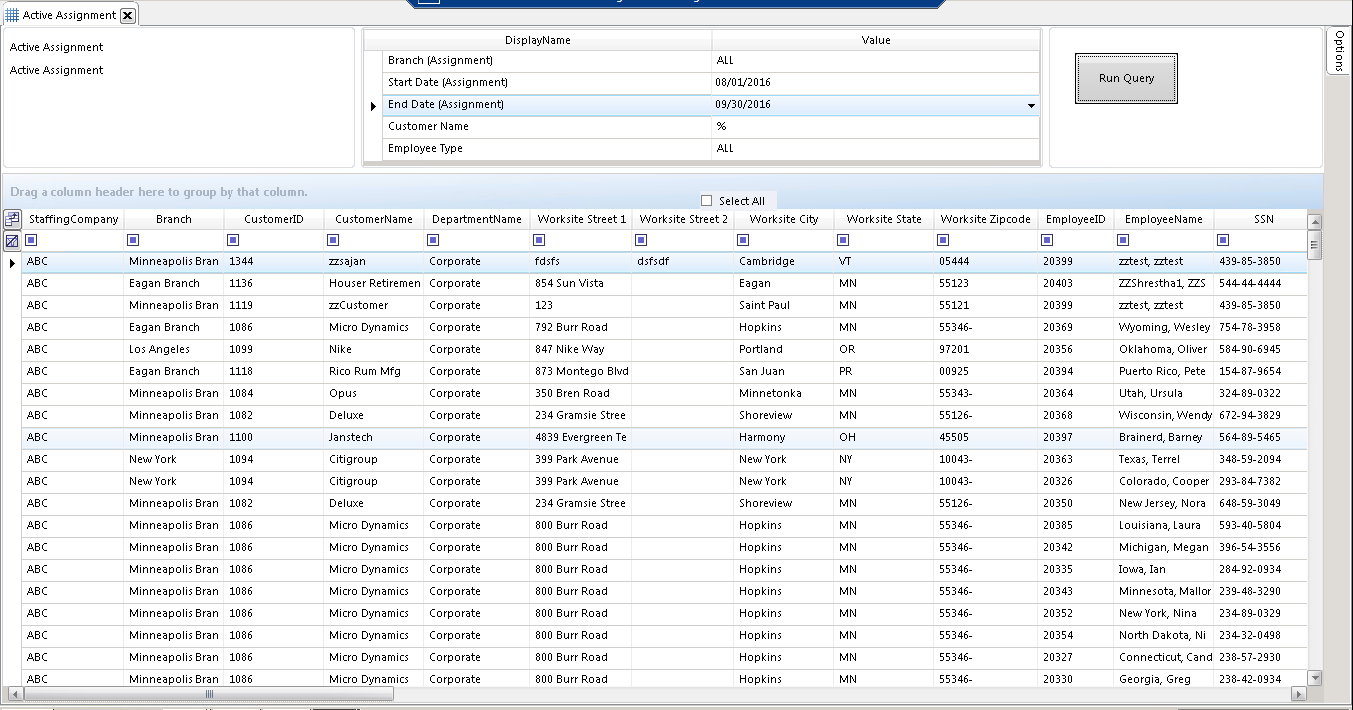Open the Worksite Zipcode filter operator icon
Screen dimensions: 1353x710
click(x=944, y=240)
